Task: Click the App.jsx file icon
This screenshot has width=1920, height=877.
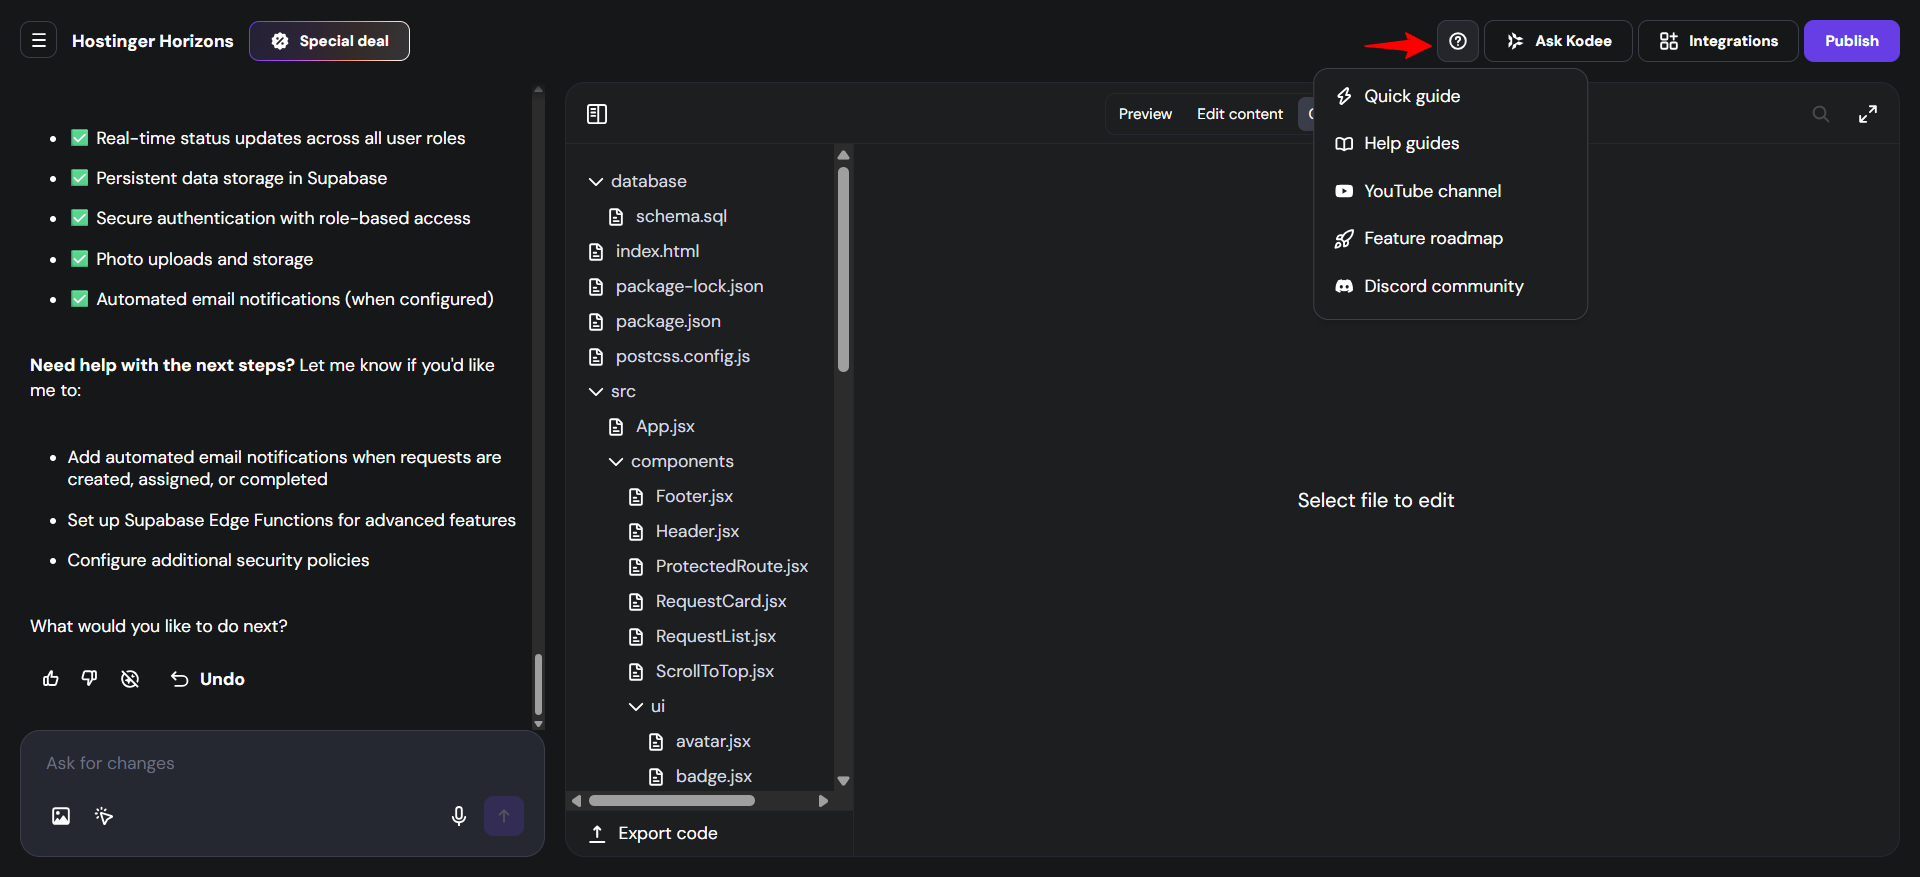Action: click(x=616, y=427)
